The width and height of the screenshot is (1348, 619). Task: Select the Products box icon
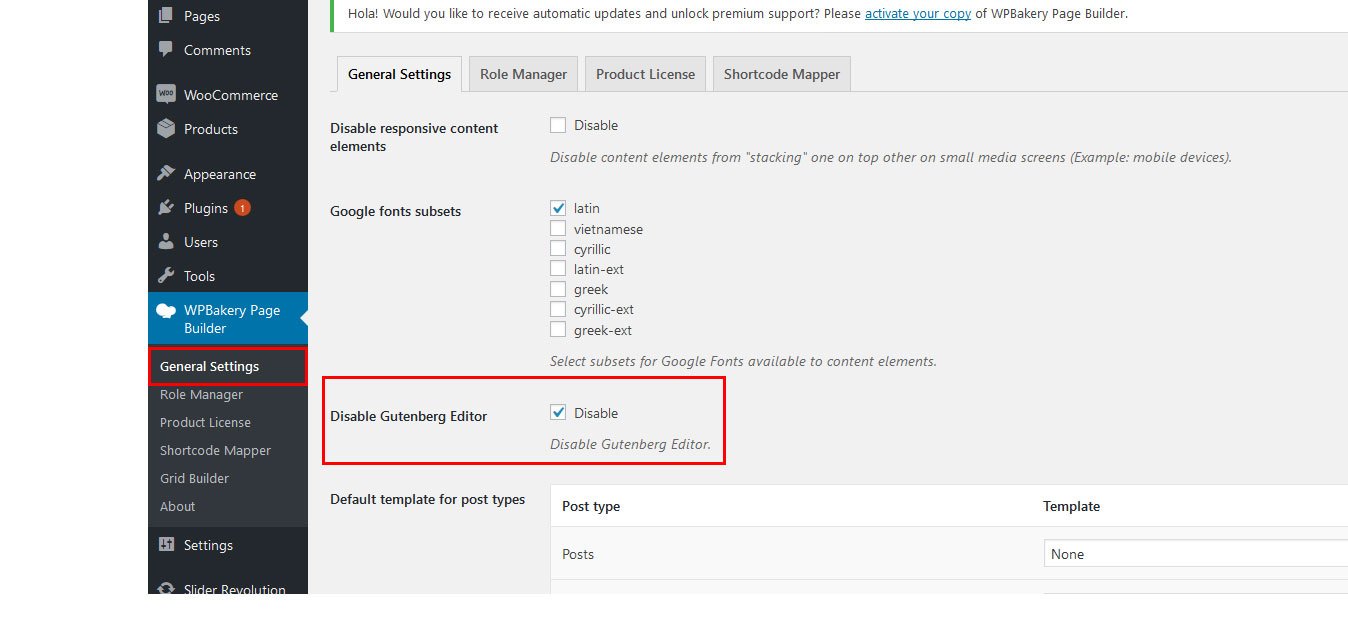(x=166, y=129)
